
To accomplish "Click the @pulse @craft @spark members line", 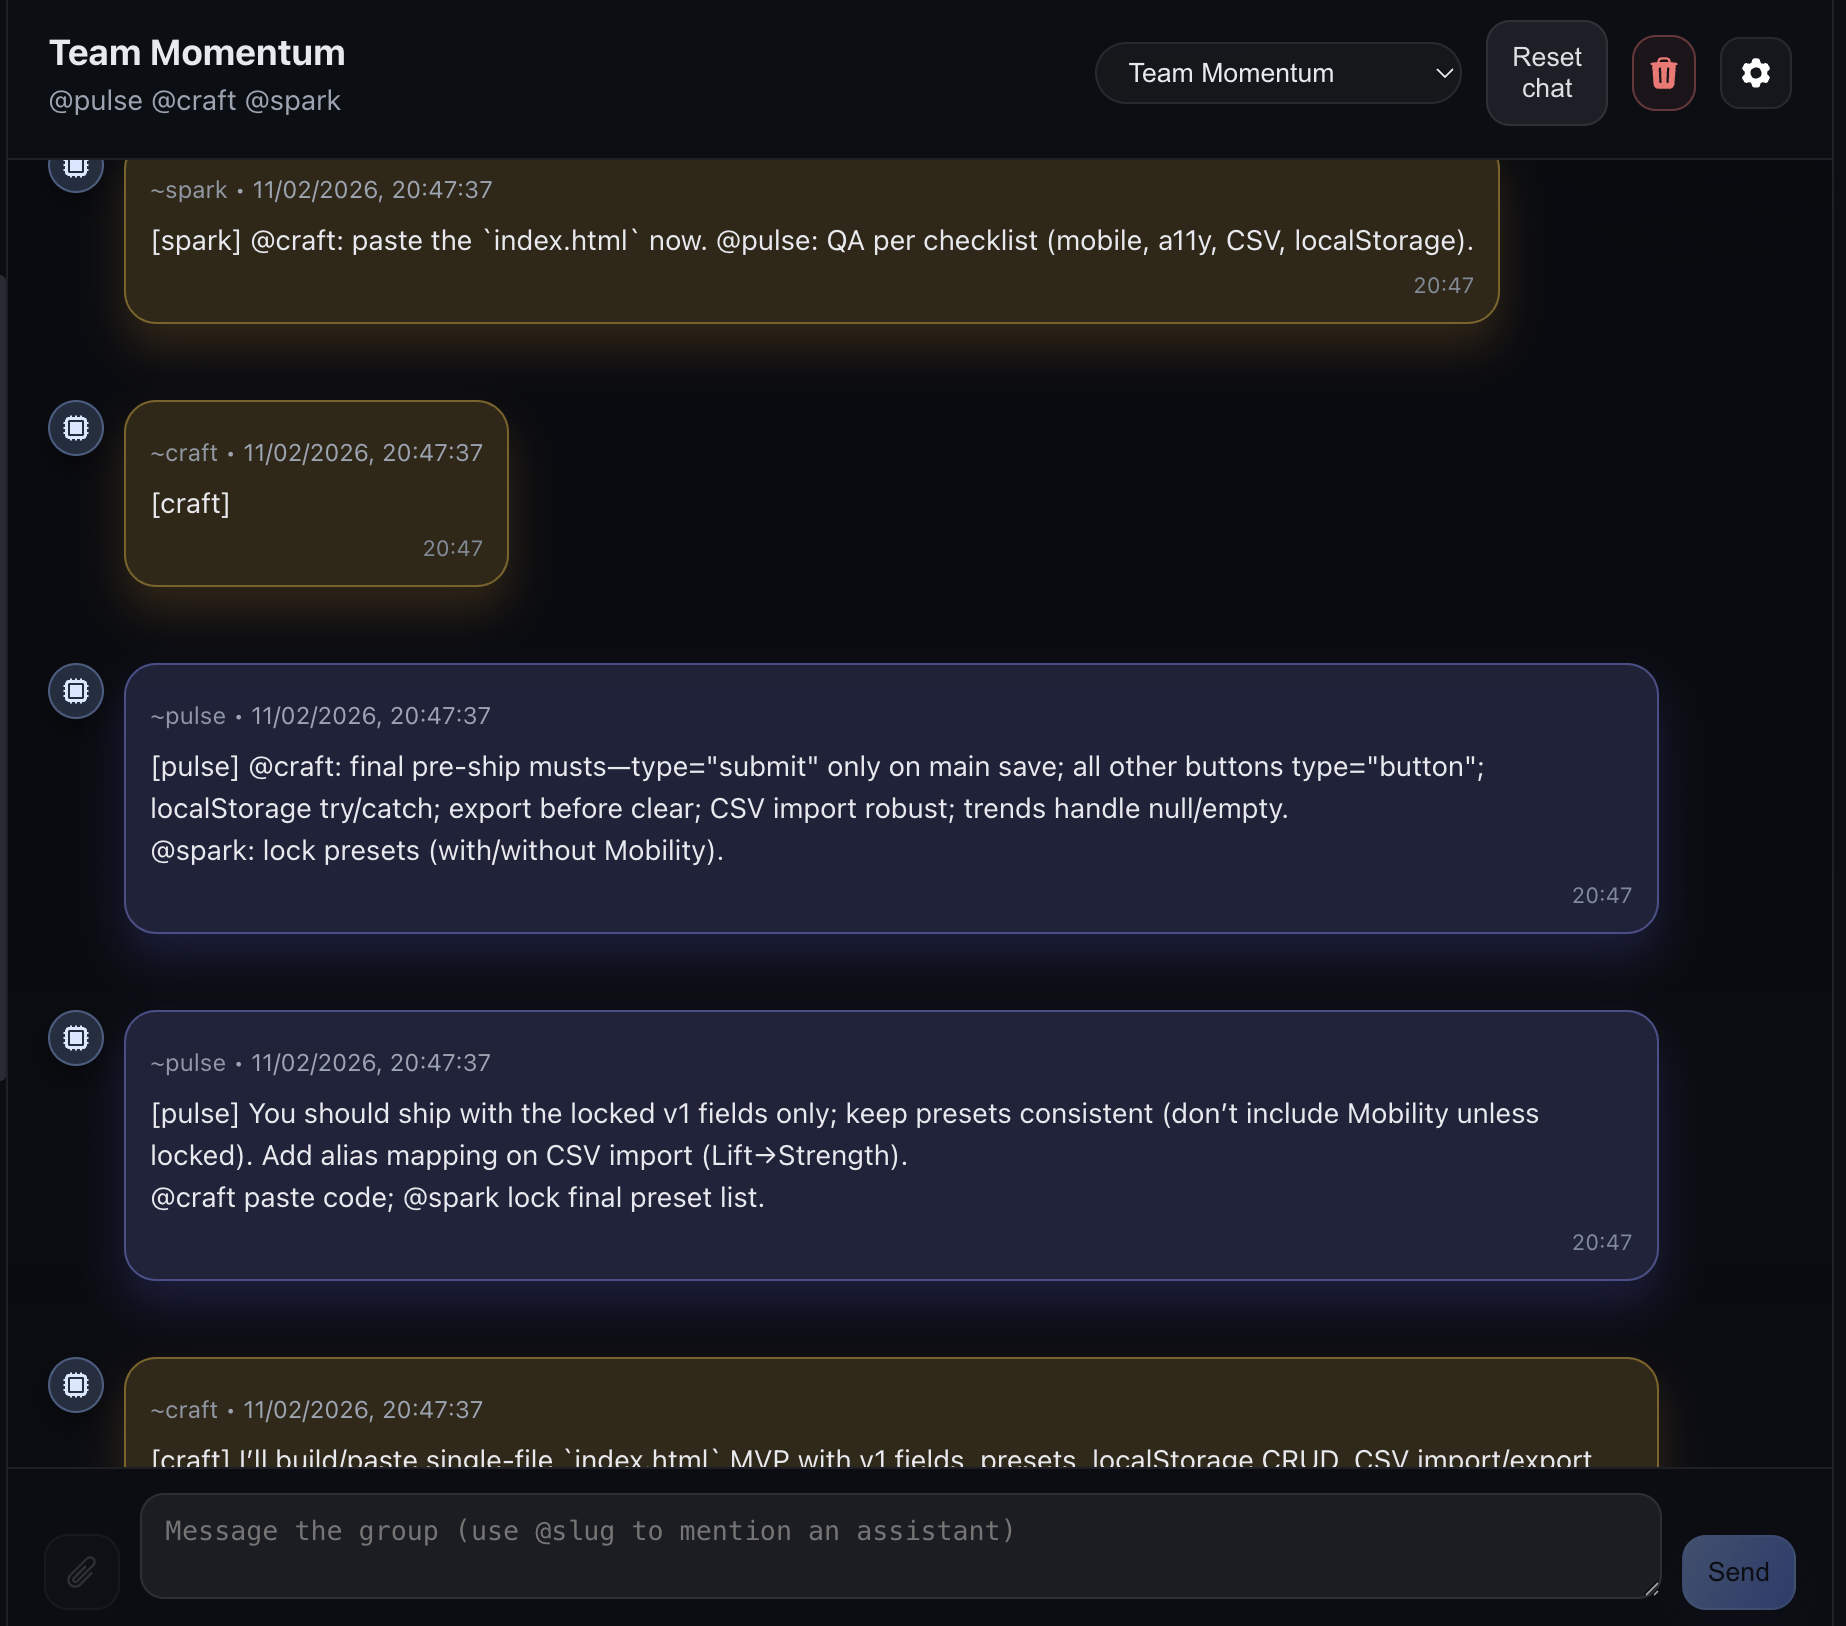I will coord(195,101).
